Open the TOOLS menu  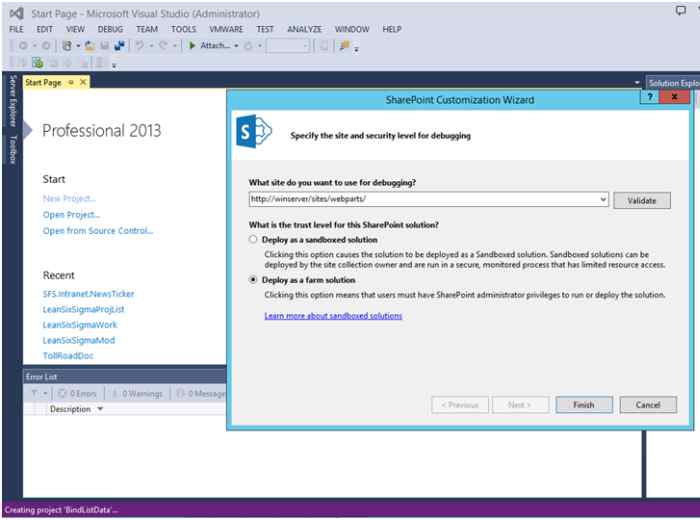tap(183, 29)
